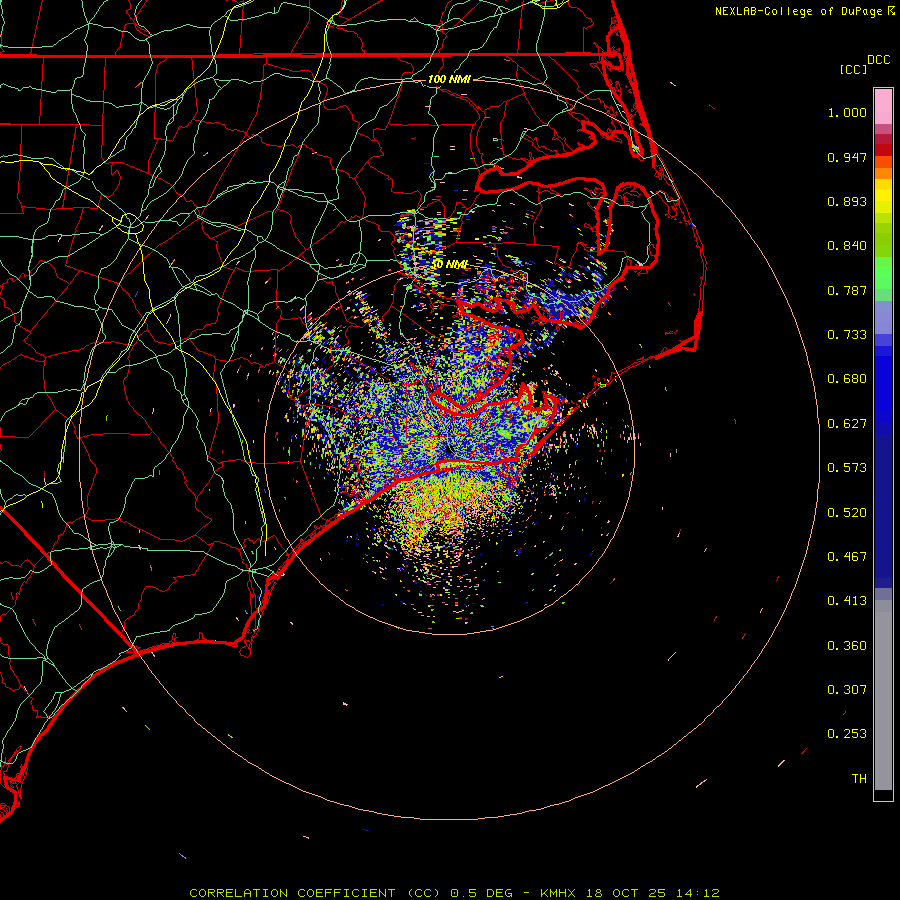
Task: Click the radar site at the rings' center
Action: (x=449, y=449)
